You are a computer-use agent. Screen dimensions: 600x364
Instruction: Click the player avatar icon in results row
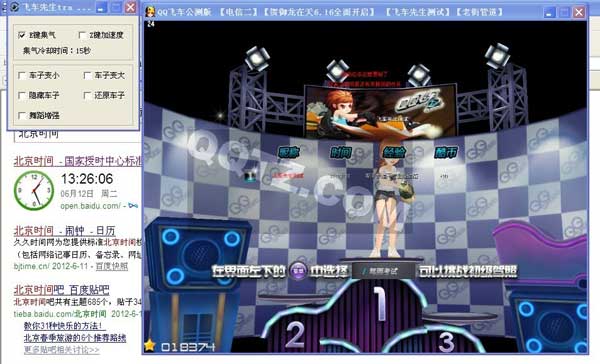pos(249,176)
